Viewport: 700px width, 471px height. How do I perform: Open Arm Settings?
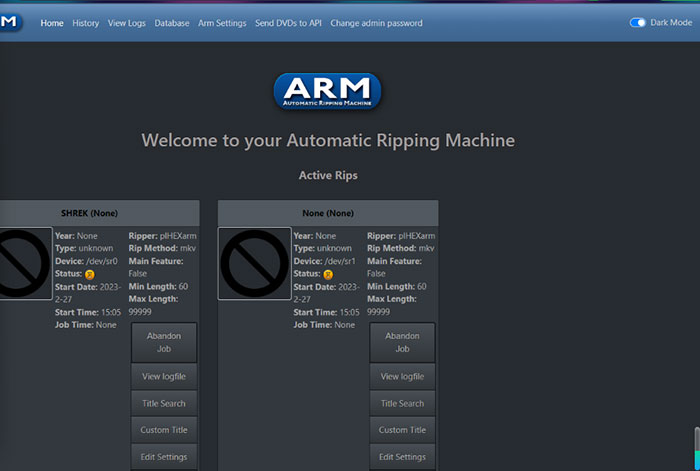click(222, 23)
